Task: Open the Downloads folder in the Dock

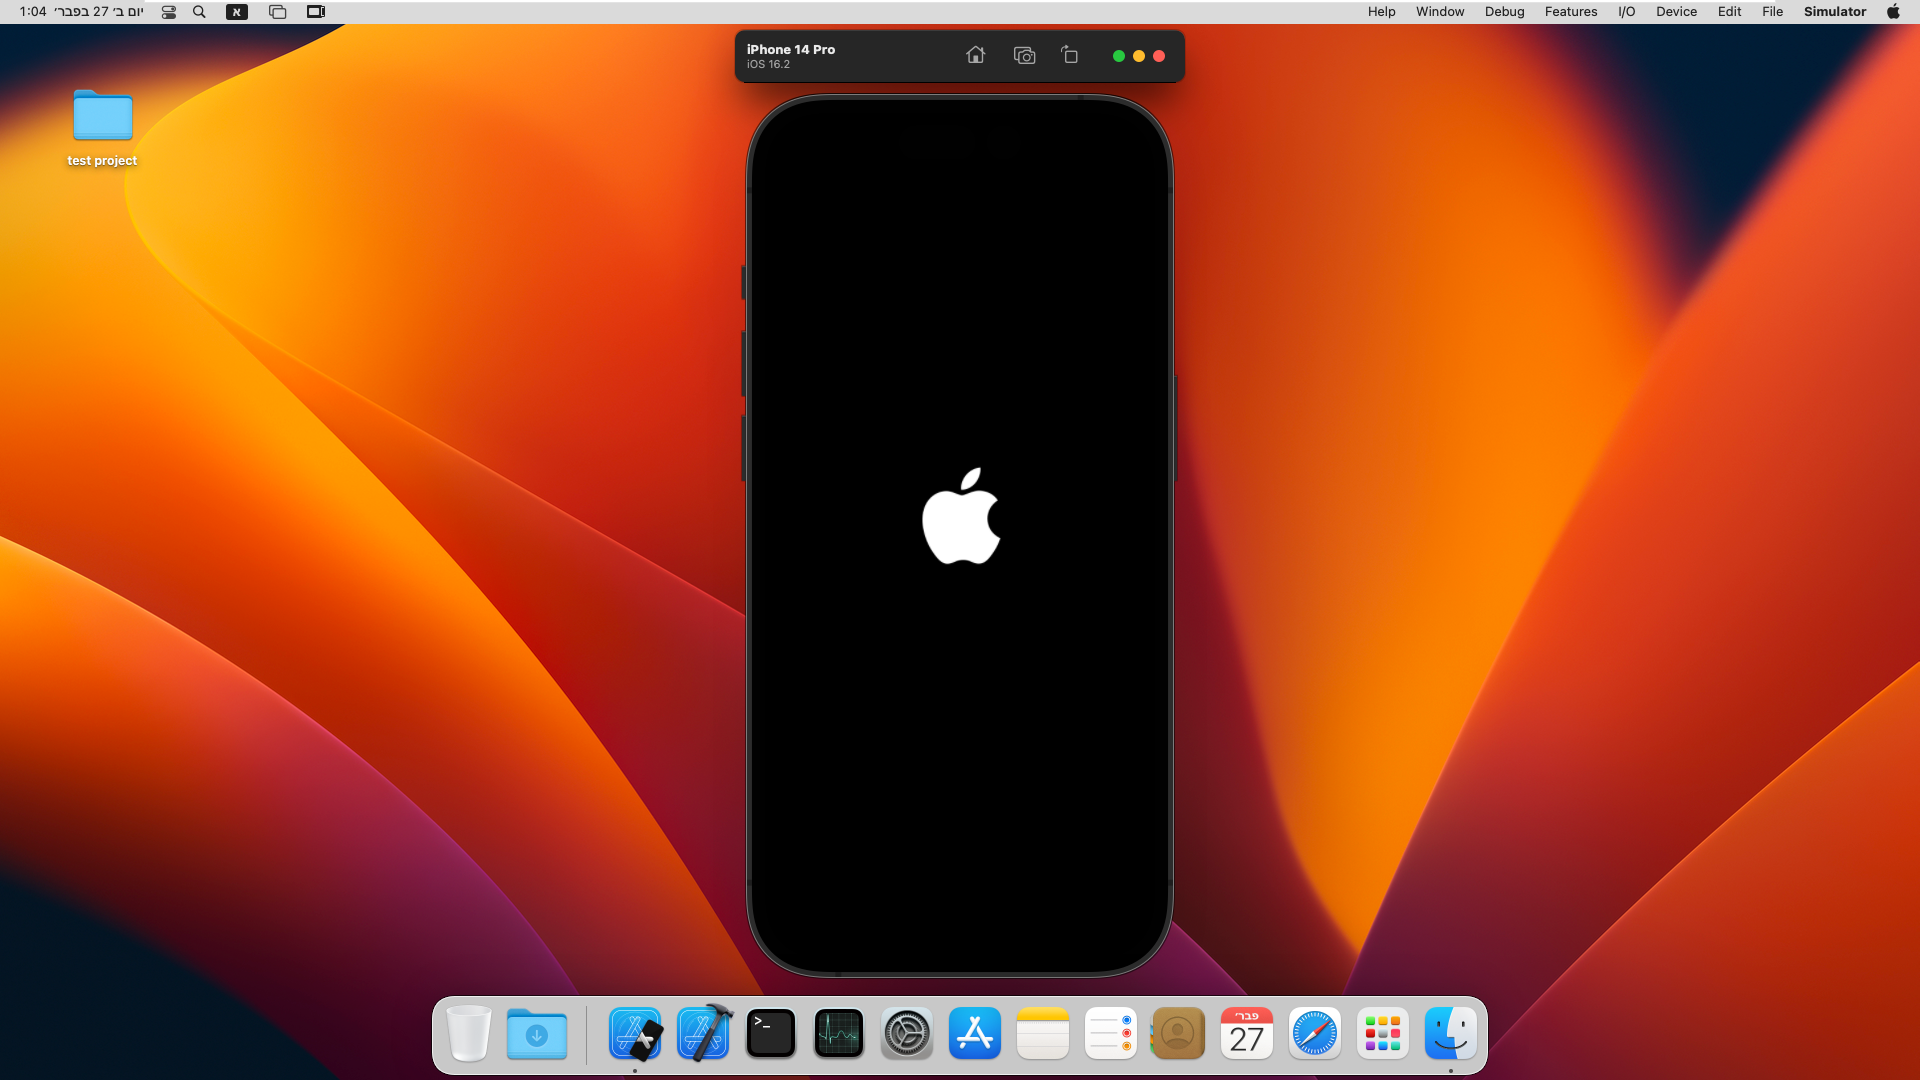Action: pos(537,1034)
